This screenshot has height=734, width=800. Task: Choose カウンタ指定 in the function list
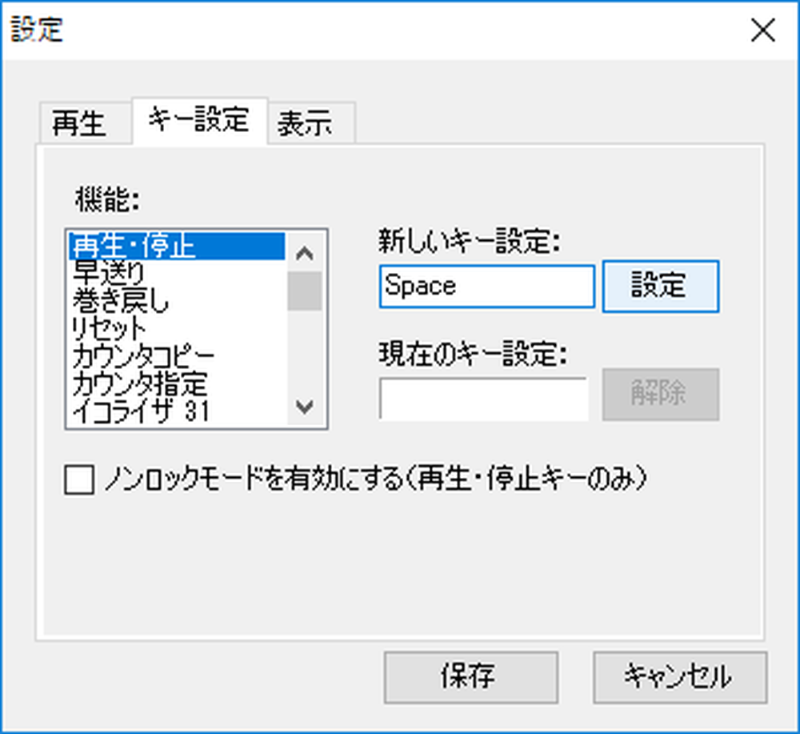(139, 382)
